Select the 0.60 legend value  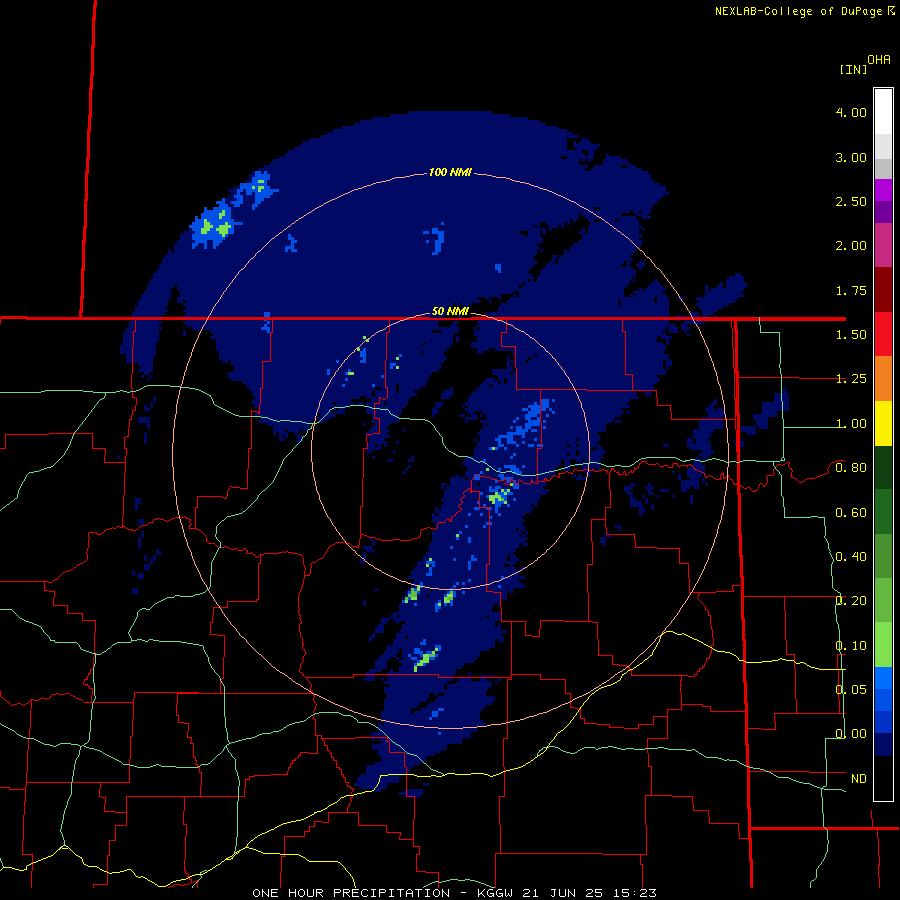click(851, 513)
